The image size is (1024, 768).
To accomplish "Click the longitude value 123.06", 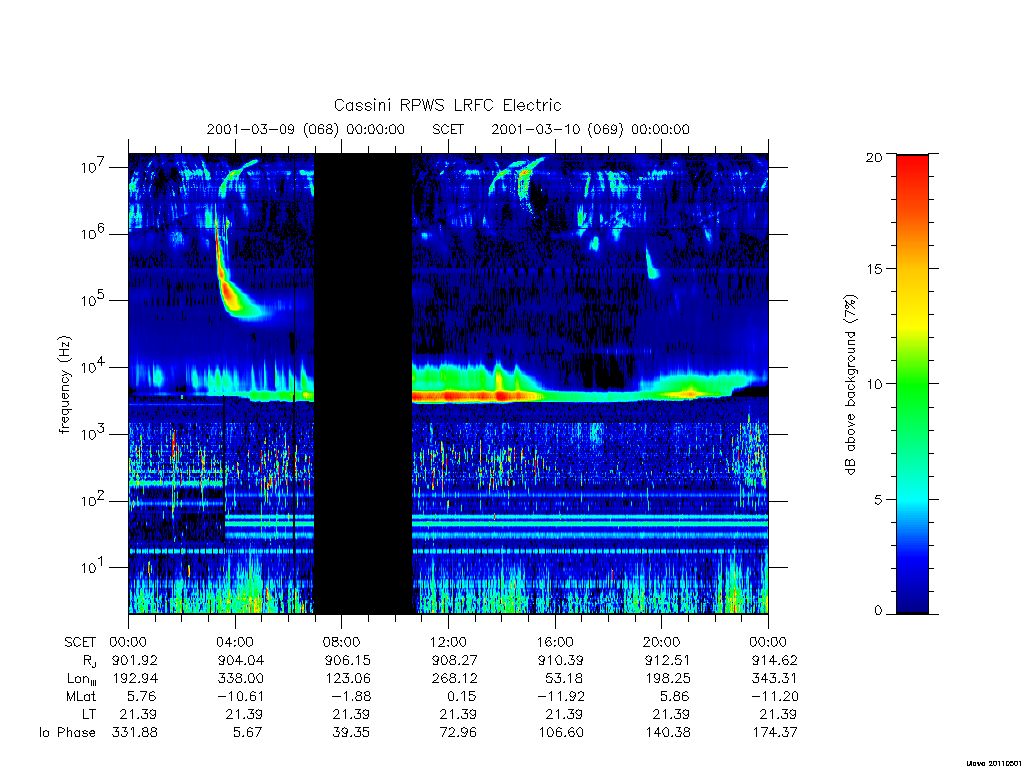I will click(348, 679).
